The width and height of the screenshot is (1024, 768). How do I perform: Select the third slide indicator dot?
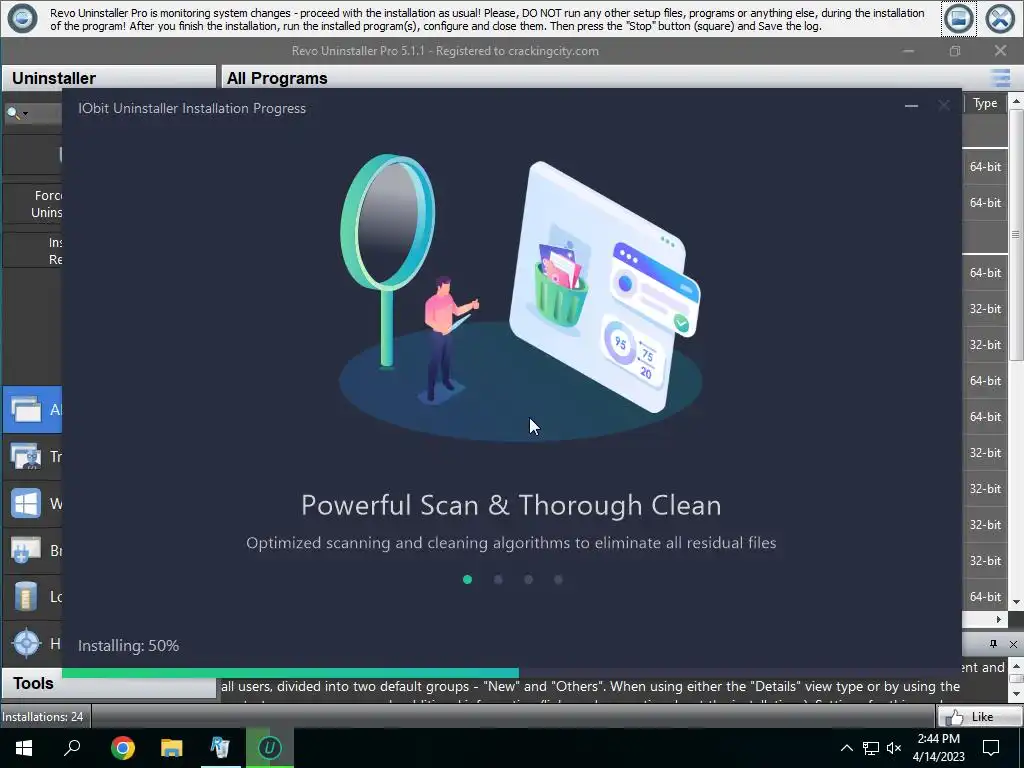pos(528,579)
